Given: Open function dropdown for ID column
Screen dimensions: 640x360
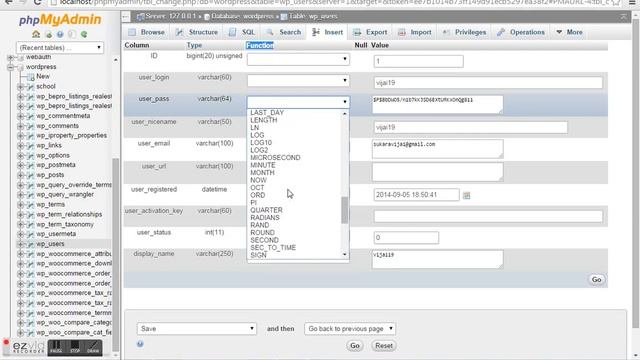Looking at the screenshot, I should point(298,59).
